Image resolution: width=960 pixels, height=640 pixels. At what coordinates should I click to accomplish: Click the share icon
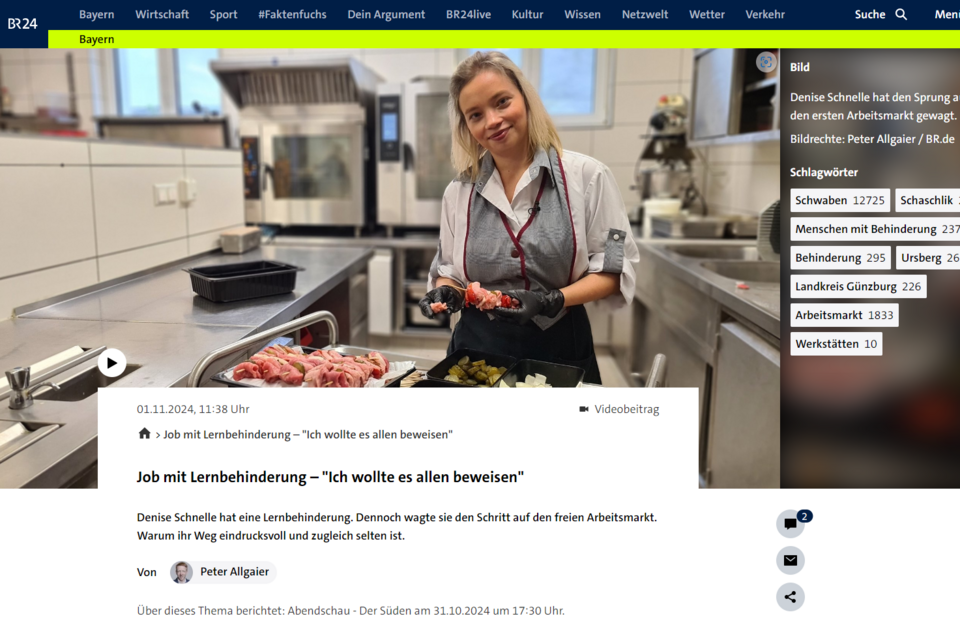pos(790,597)
